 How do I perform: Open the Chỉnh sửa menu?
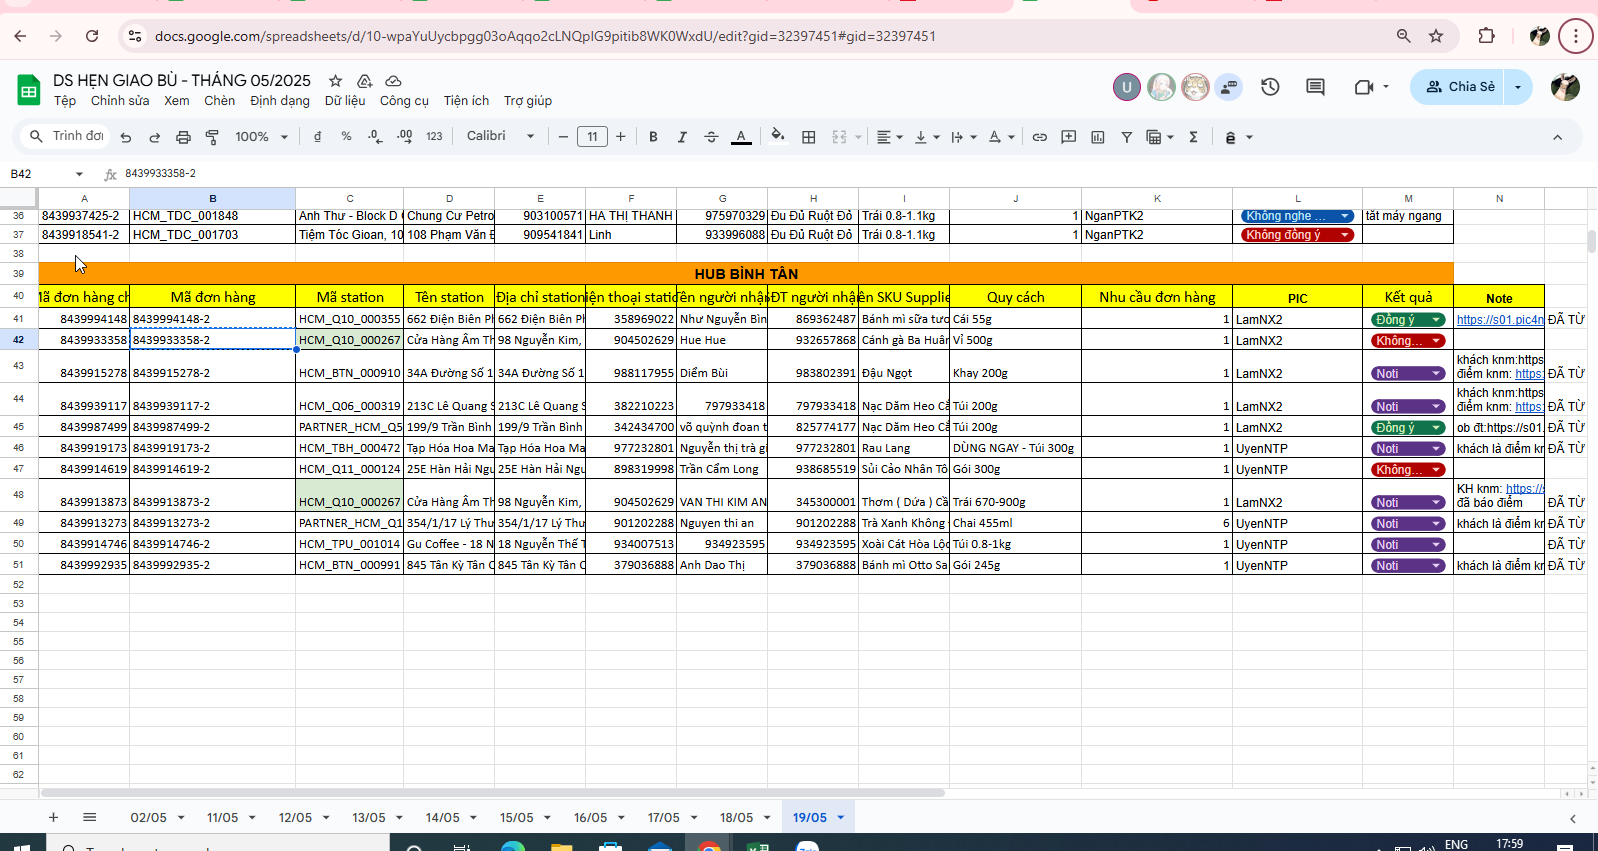point(120,101)
